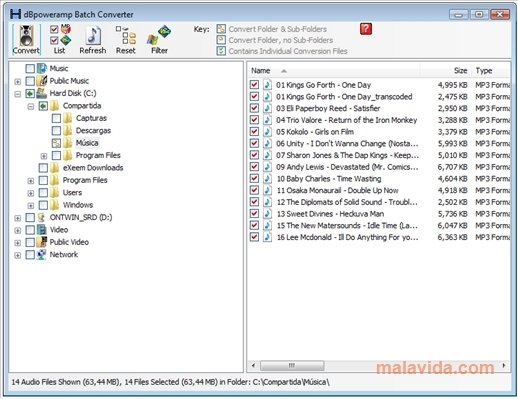Screen dimensions: 518x399
Task: Click the red help question mark icon
Action: click(x=366, y=29)
